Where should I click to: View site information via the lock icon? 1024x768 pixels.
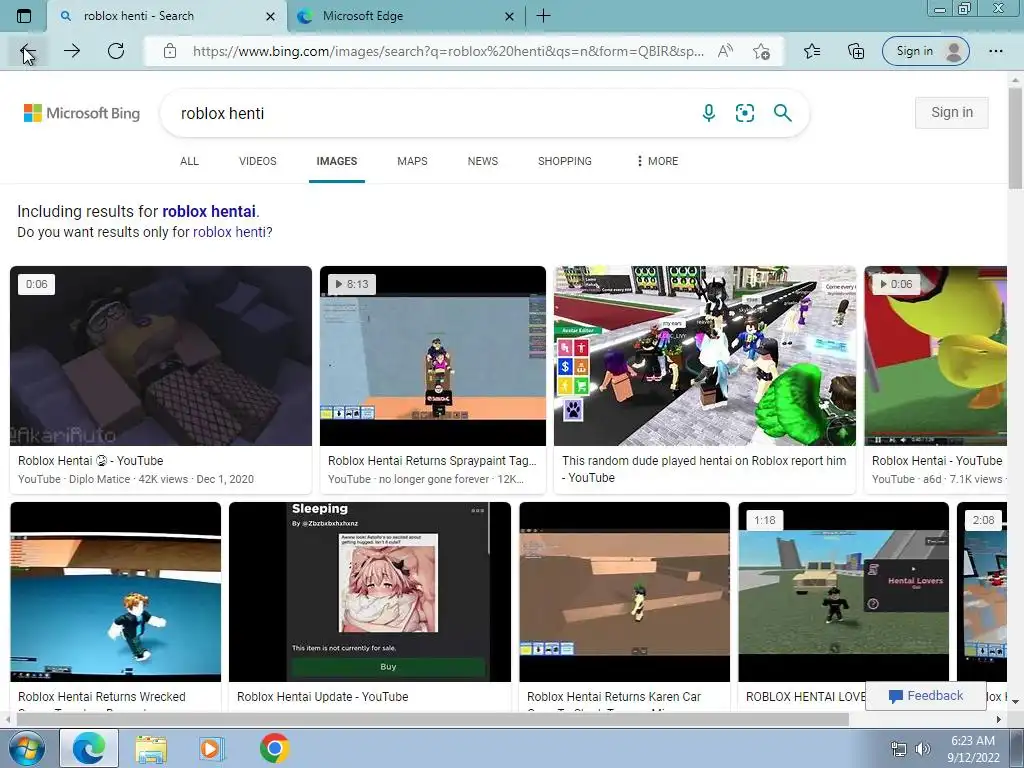coord(170,51)
